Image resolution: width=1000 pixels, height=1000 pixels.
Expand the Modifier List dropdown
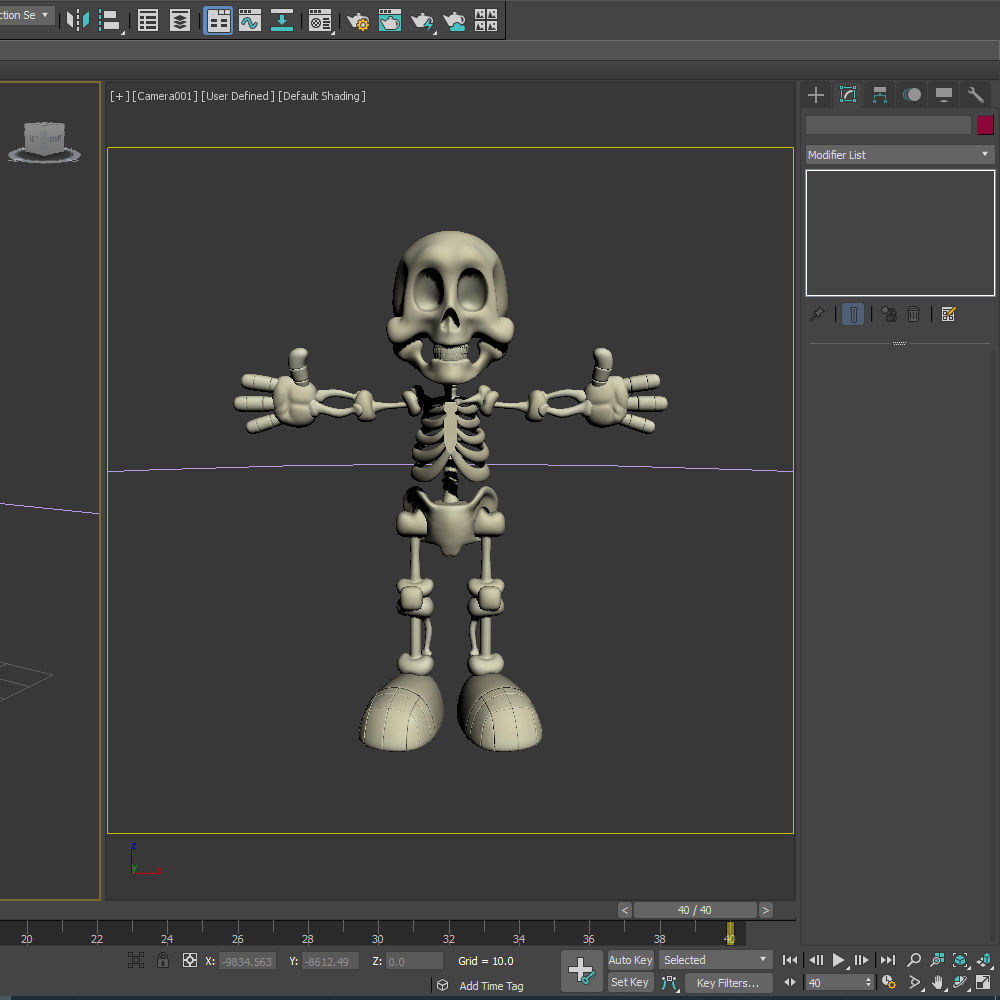(x=900, y=155)
